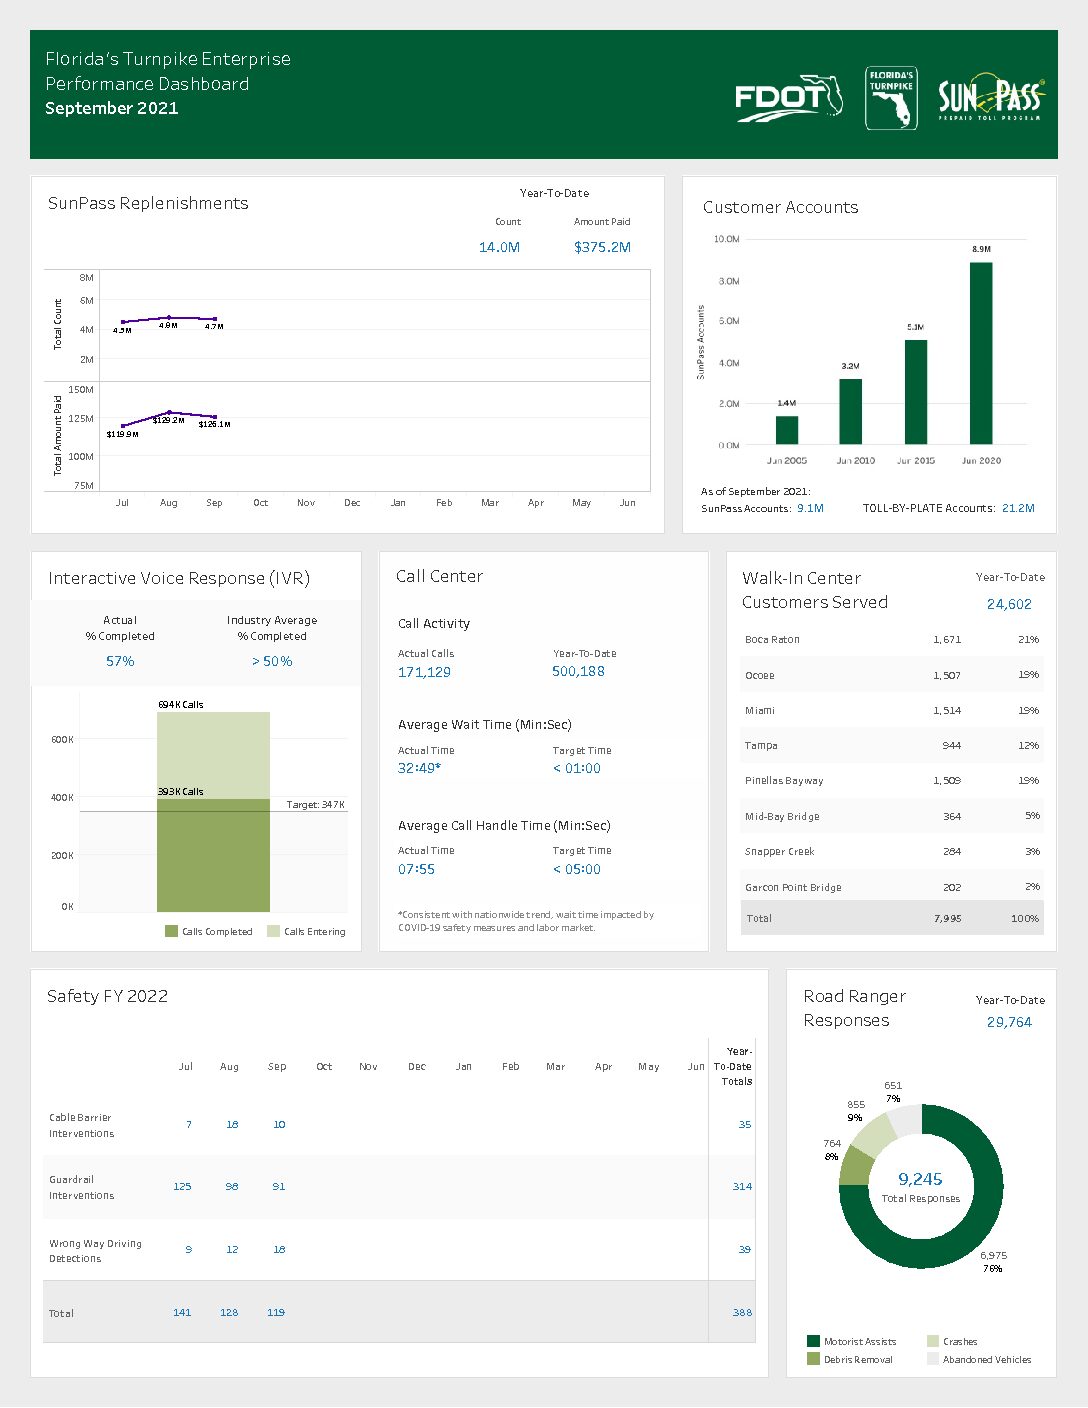Click the Boca Raton row label

pyautogui.click(x=772, y=639)
